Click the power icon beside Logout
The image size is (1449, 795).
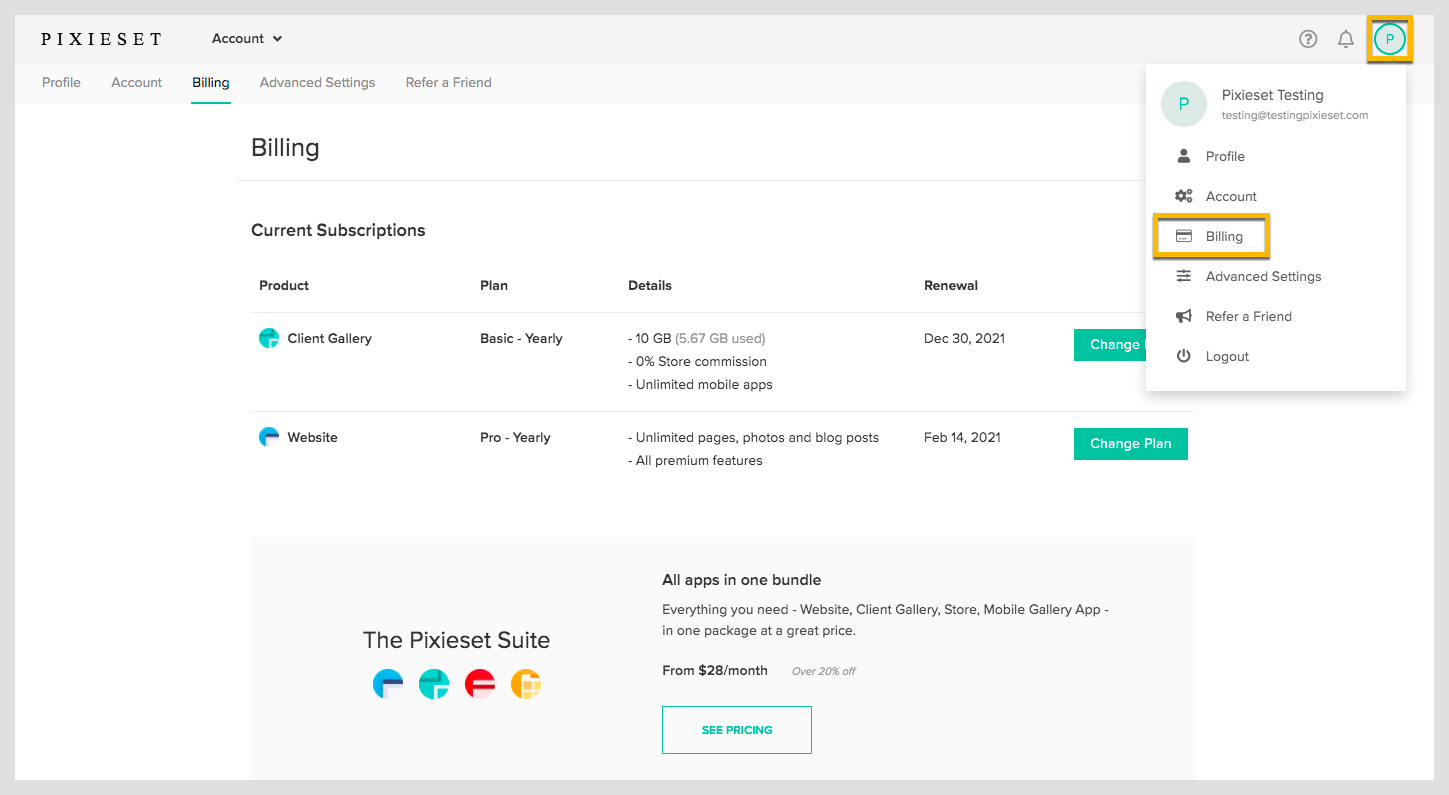click(x=1184, y=356)
